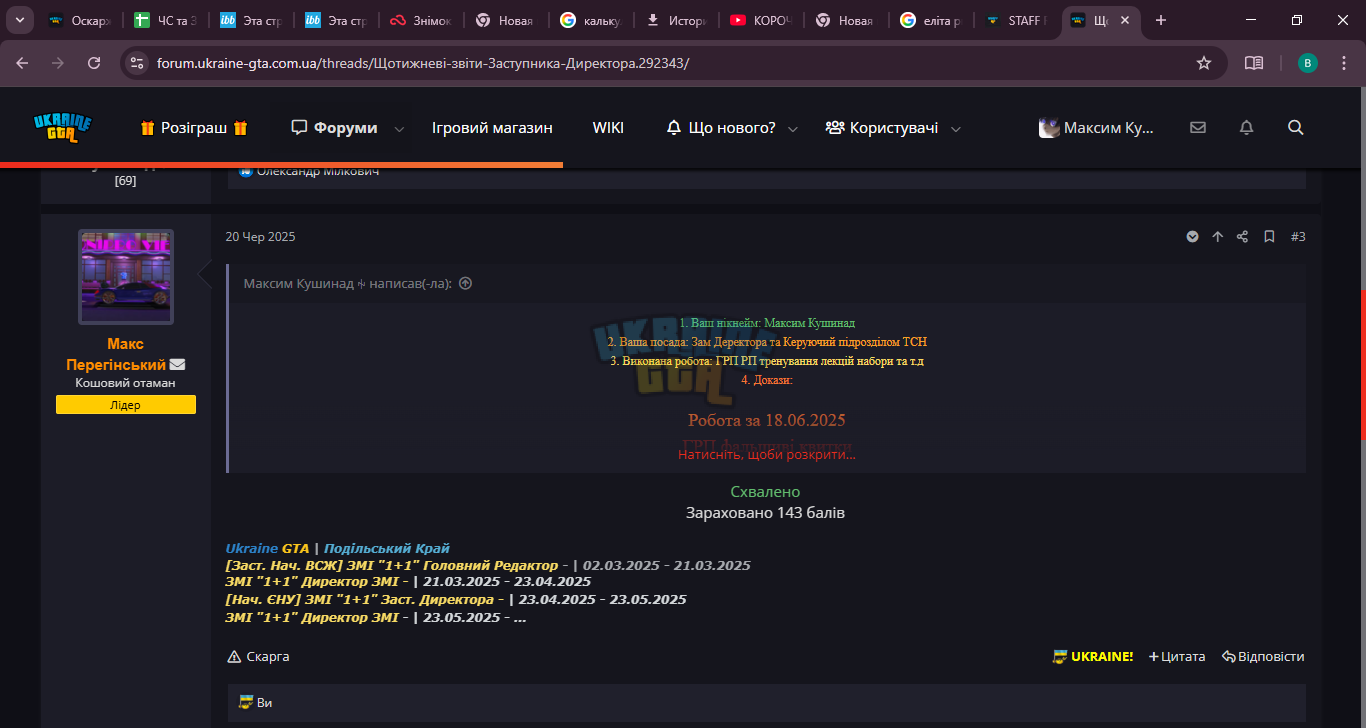Switch to the КОРОЧ YouTube tab

tap(761, 20)
